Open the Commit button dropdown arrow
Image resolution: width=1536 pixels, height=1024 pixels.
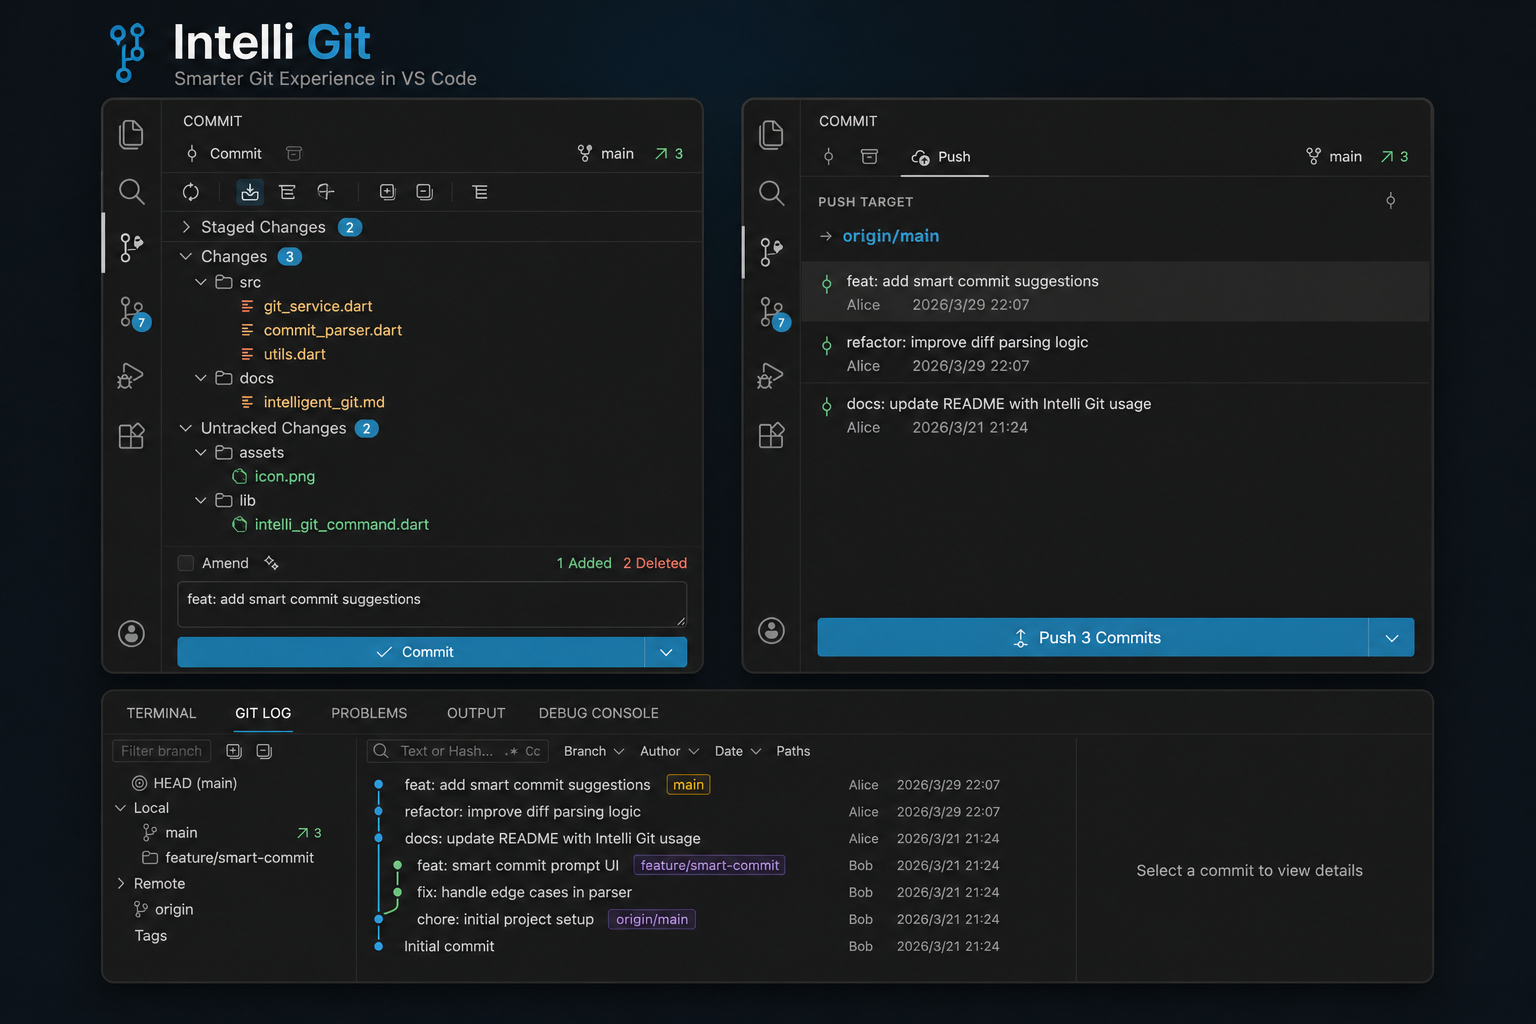[666, 652]
